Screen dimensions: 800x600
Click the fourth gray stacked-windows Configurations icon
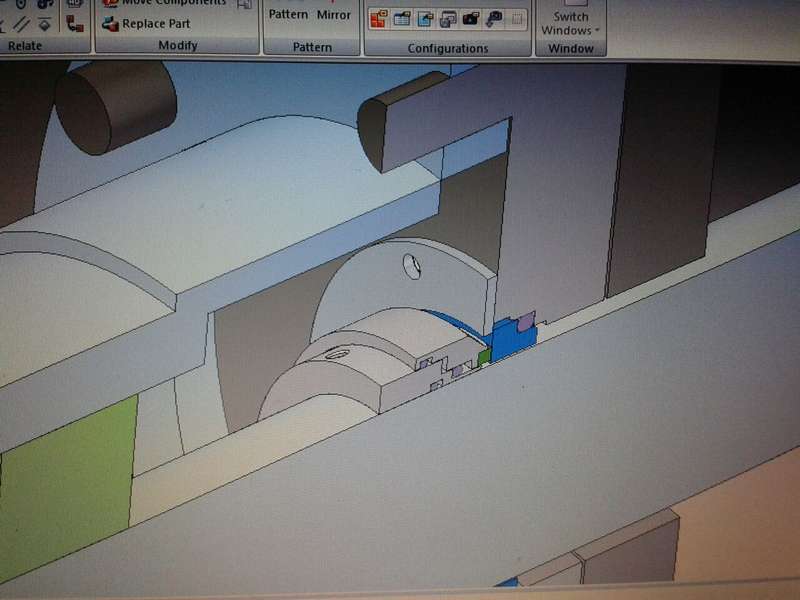tap(448, 19)
